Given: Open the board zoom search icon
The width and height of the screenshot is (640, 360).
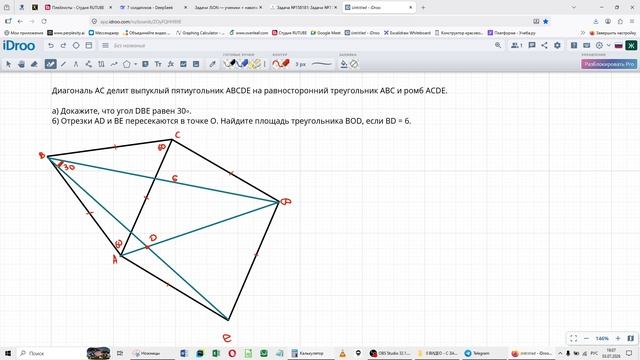Looking at the screenshot, I should coord(498,45).
